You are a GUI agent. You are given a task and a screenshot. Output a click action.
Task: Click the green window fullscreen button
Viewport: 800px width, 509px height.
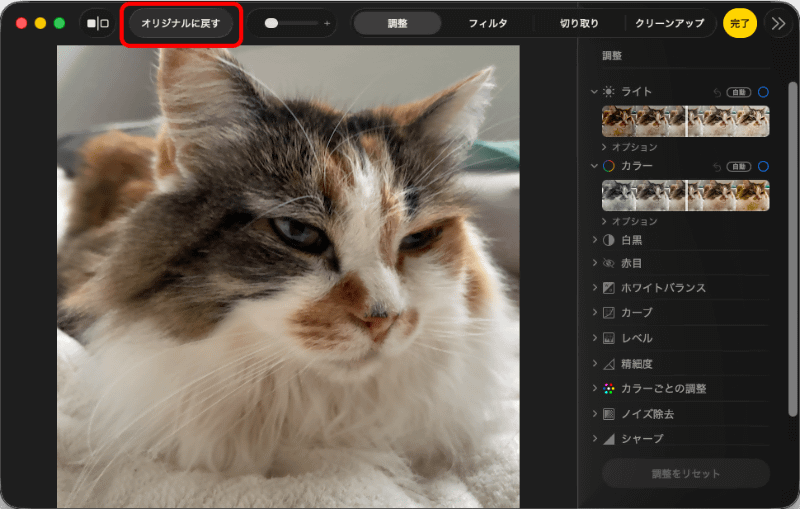[x=59, y=23]
